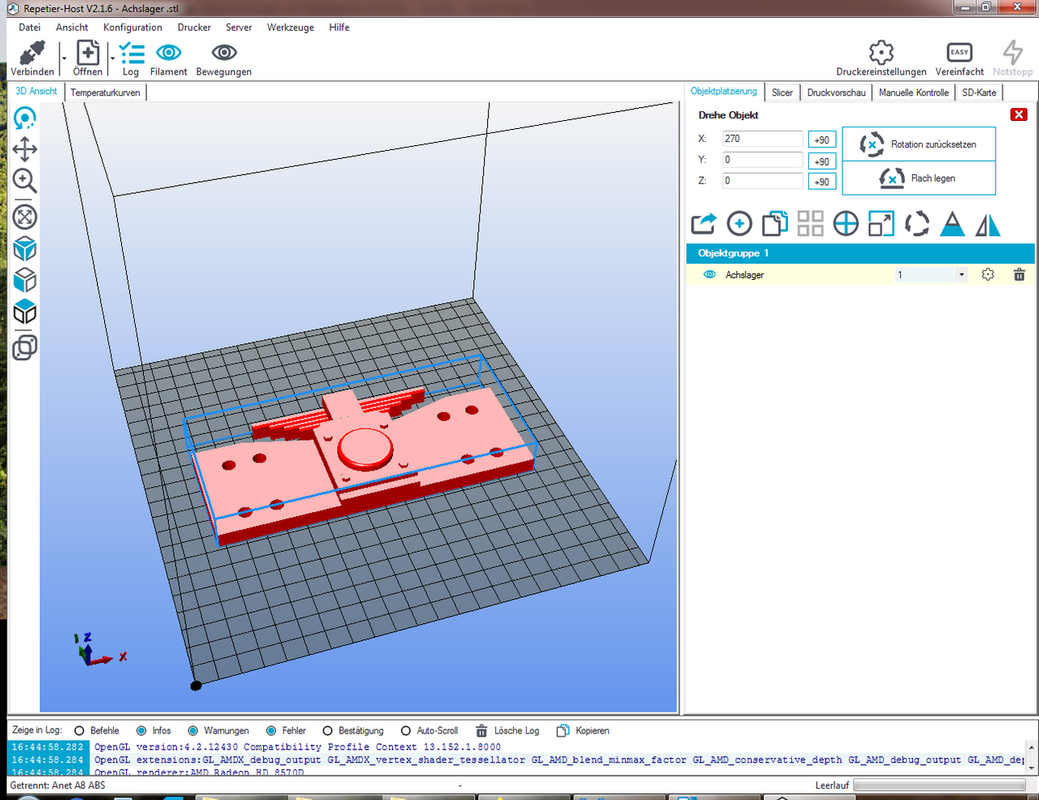Screen dimensions: 1039x800
Task: Activate the move viewpoint tool
Action: click(x=25, y=149)
